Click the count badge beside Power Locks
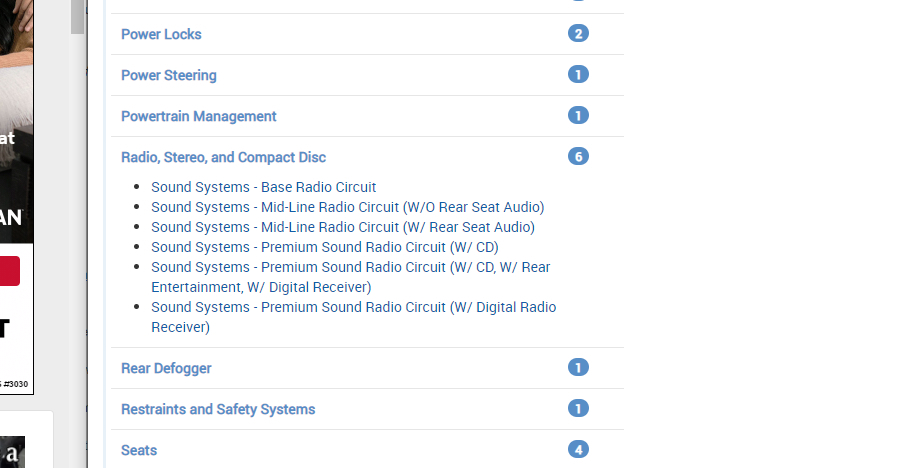Image resolution: width=907 pixels, height=468 pixels. tap(578, 34)
